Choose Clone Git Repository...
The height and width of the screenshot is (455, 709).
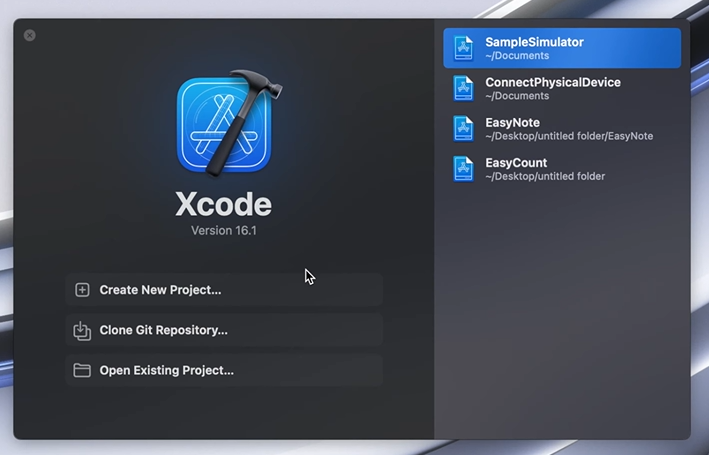pos(224,330)
